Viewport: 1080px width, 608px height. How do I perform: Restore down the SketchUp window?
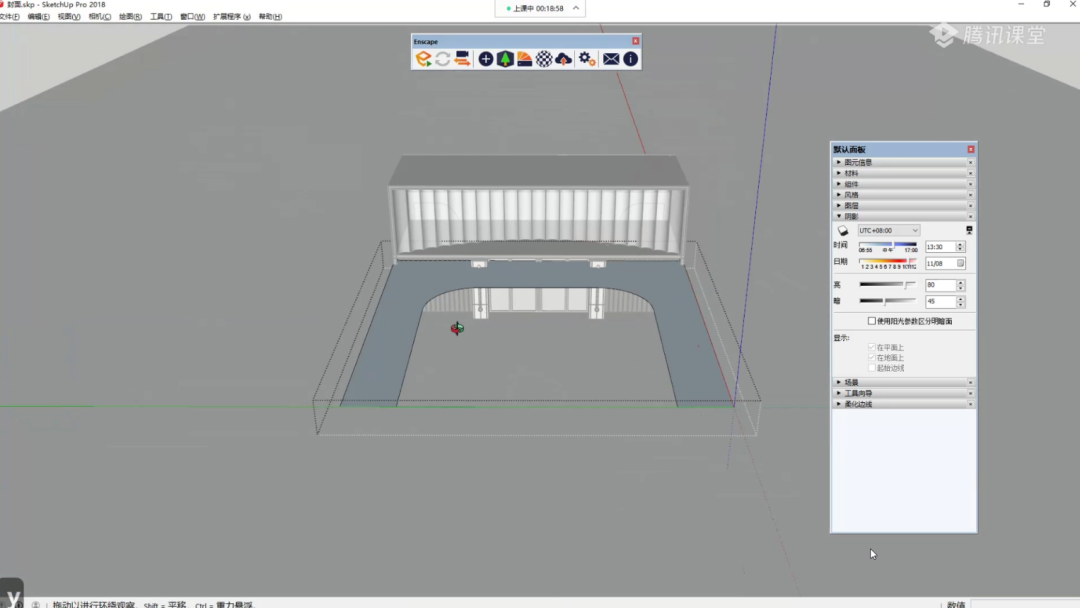[1046, 4]
